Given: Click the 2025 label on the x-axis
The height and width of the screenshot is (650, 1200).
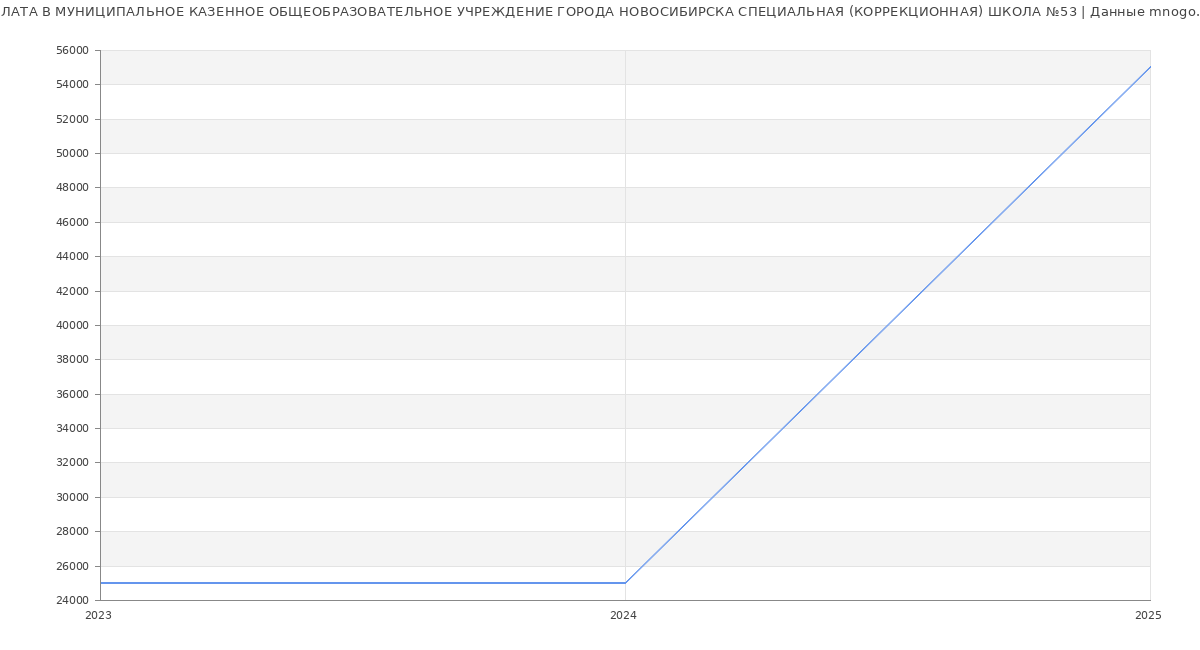Looking at the screenshot, I should tap(1147, 616).
